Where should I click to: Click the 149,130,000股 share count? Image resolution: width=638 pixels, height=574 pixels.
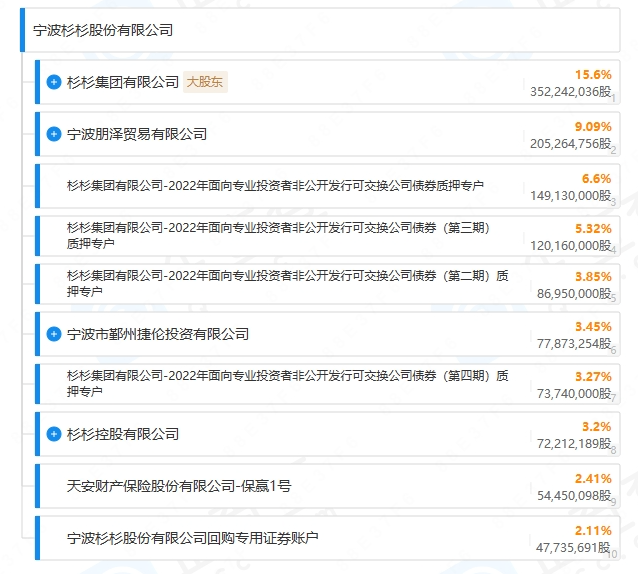click(x=570, y=196)
